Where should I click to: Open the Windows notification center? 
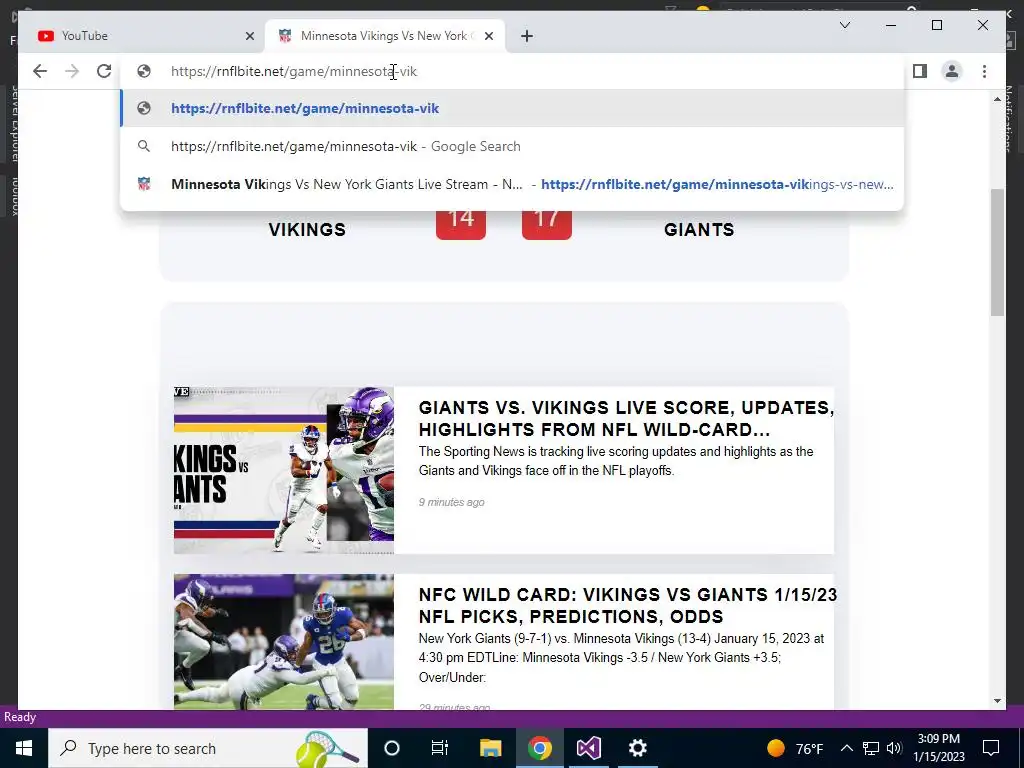point(991,748)
